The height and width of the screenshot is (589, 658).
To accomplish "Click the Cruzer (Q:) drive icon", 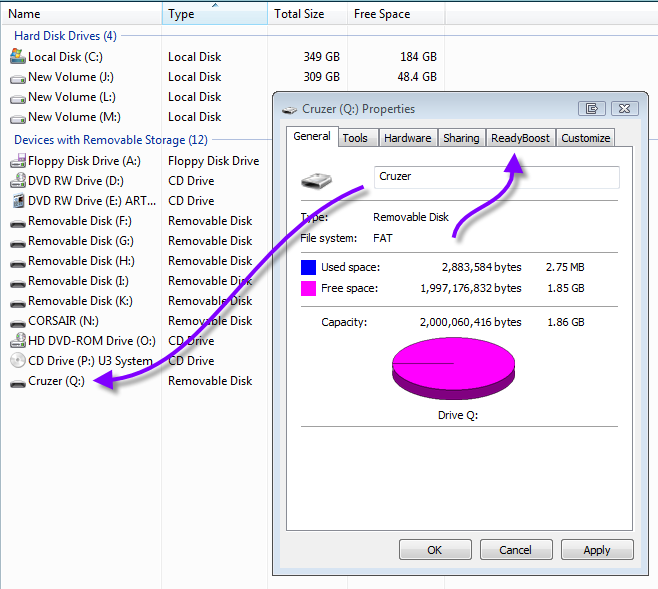I will pyautogui.click(x=17, y=381).
